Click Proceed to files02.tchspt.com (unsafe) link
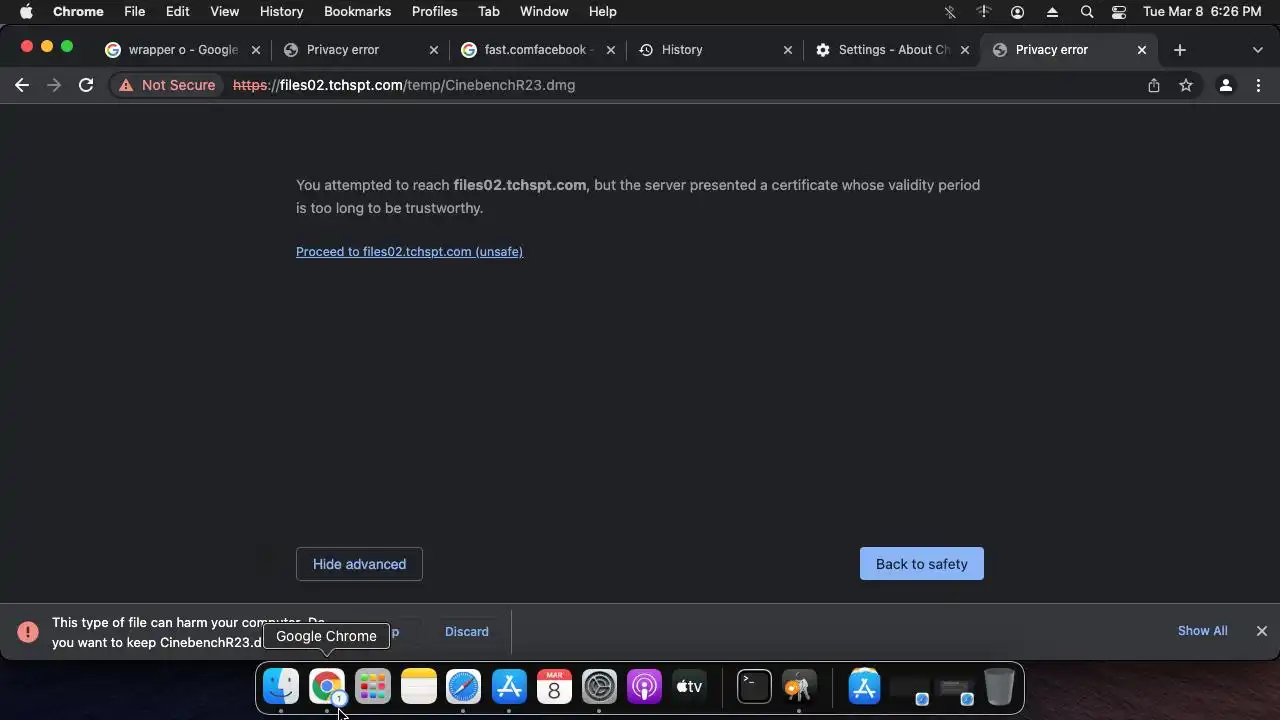This screenshot has height=720, width=1280. pos(409,252)
